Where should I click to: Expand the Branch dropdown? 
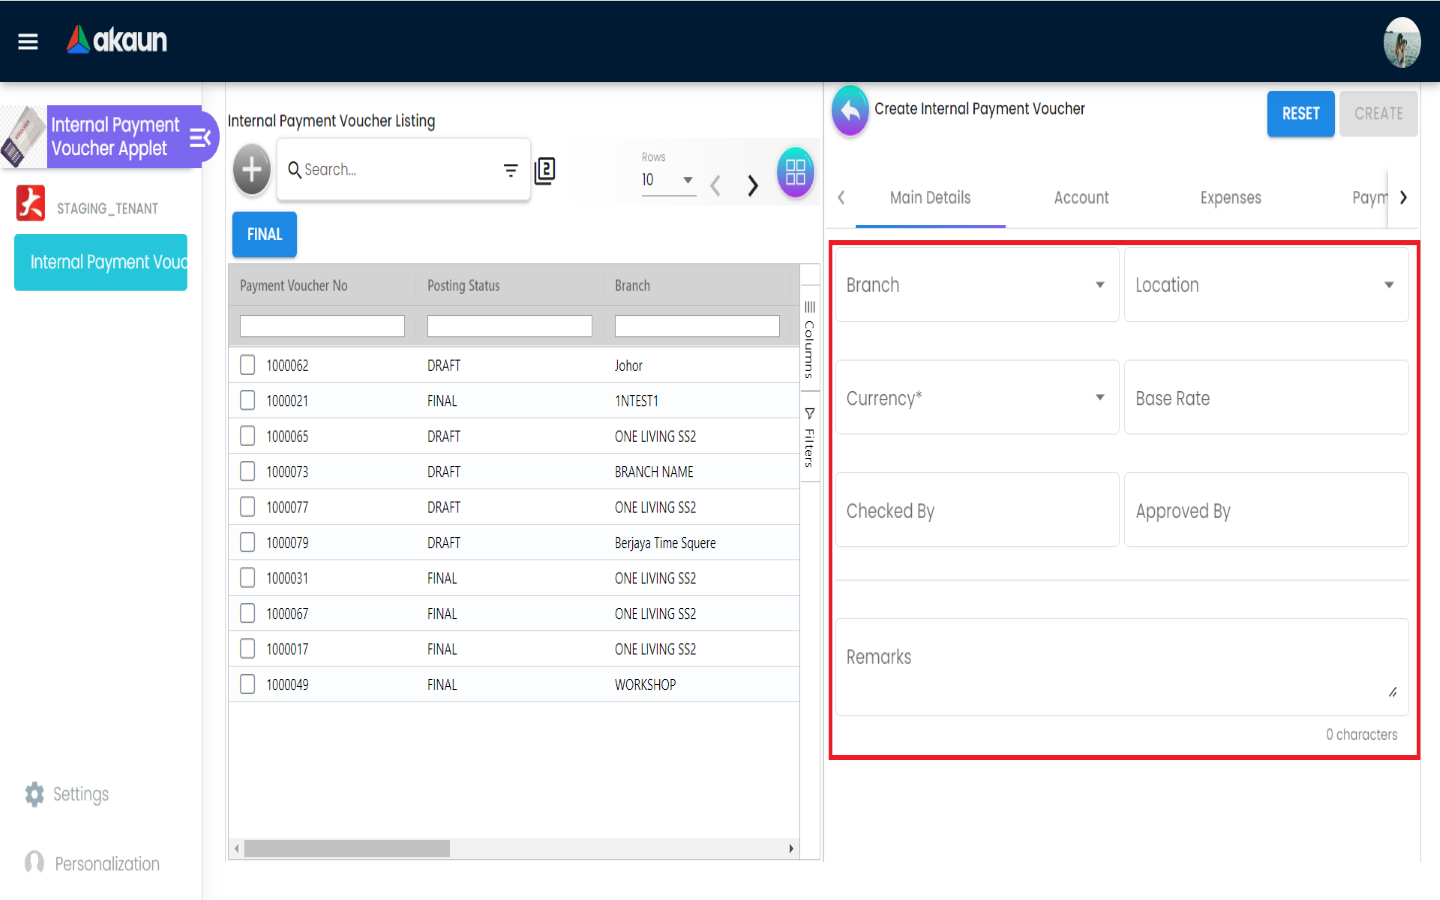click(x=976, y=285)
